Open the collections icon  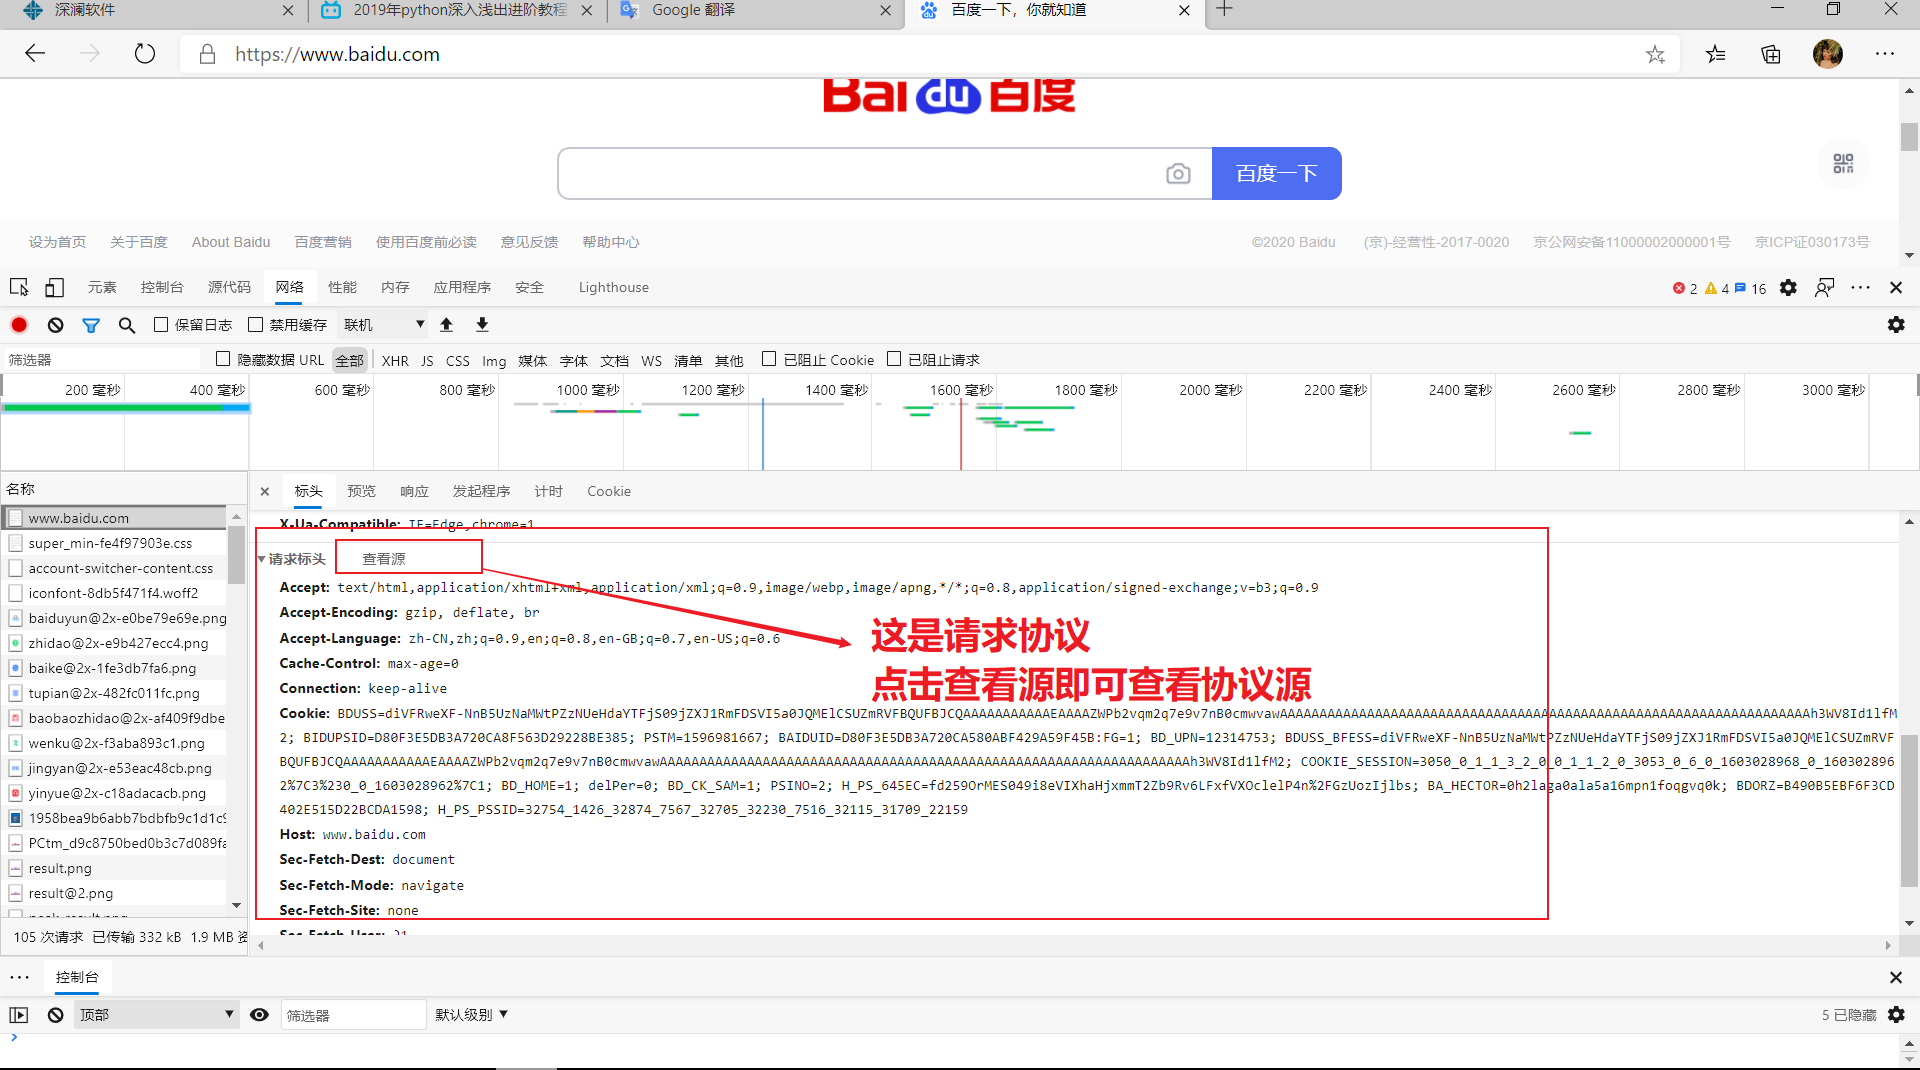tap(1771, 54)
